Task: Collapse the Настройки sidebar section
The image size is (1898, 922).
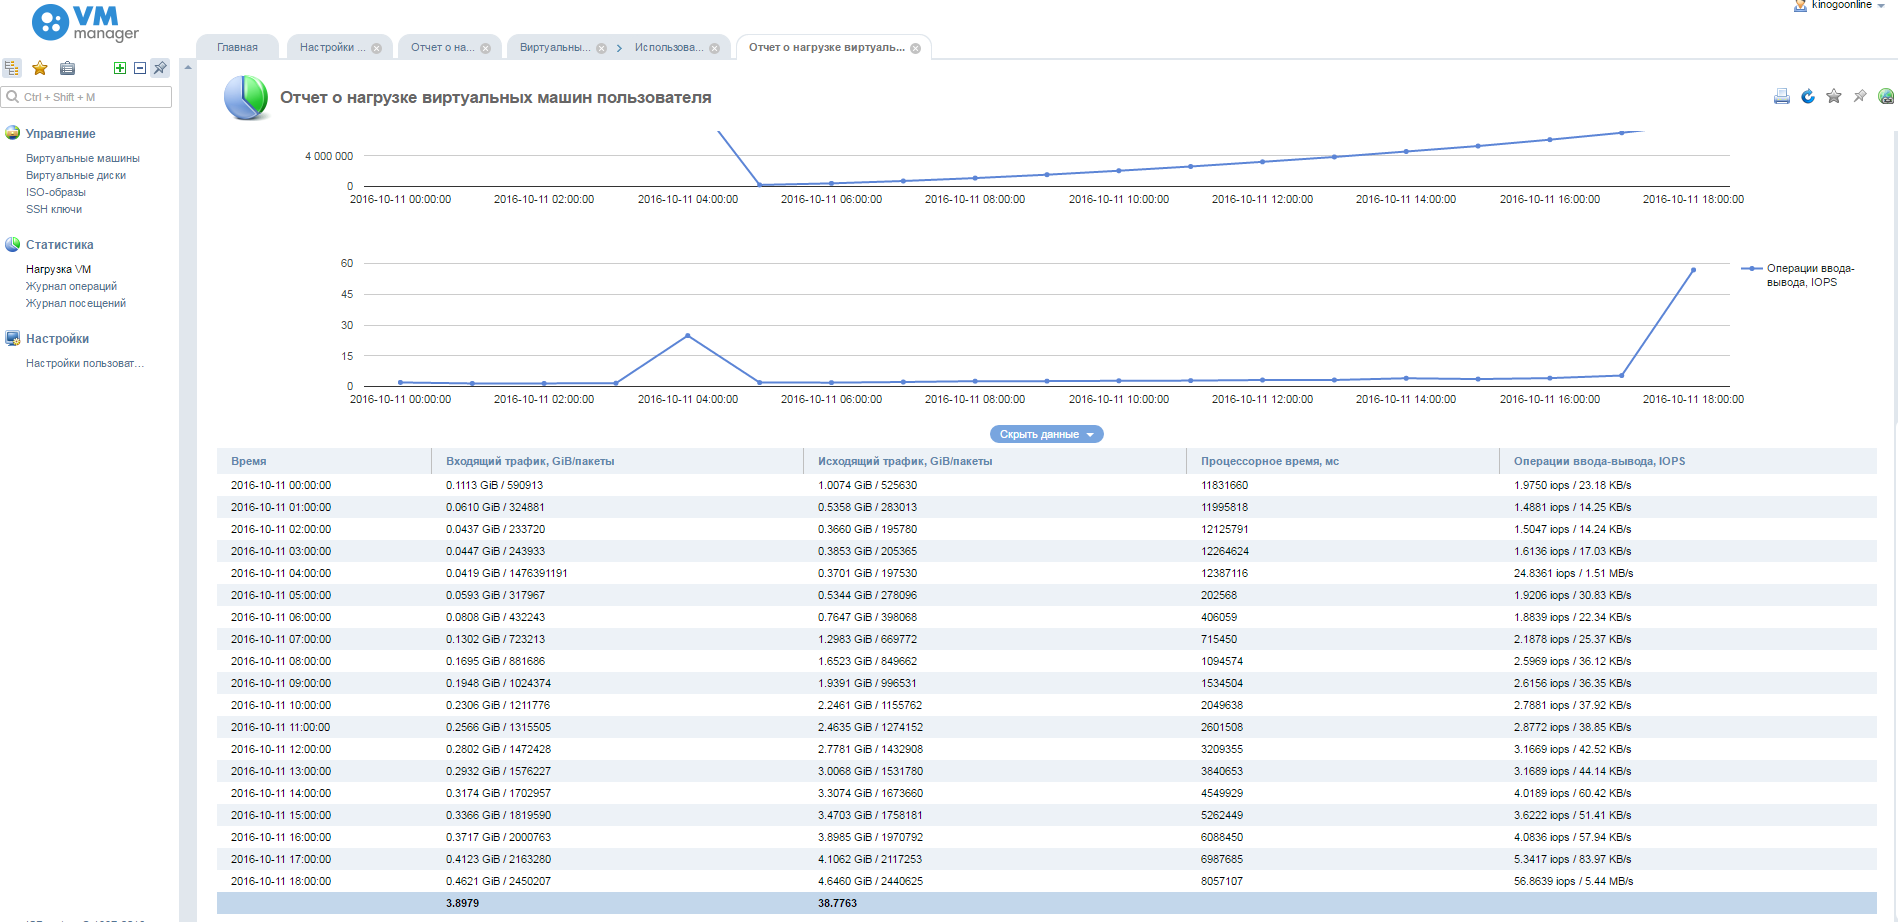Action: click(x=57, y=338)
